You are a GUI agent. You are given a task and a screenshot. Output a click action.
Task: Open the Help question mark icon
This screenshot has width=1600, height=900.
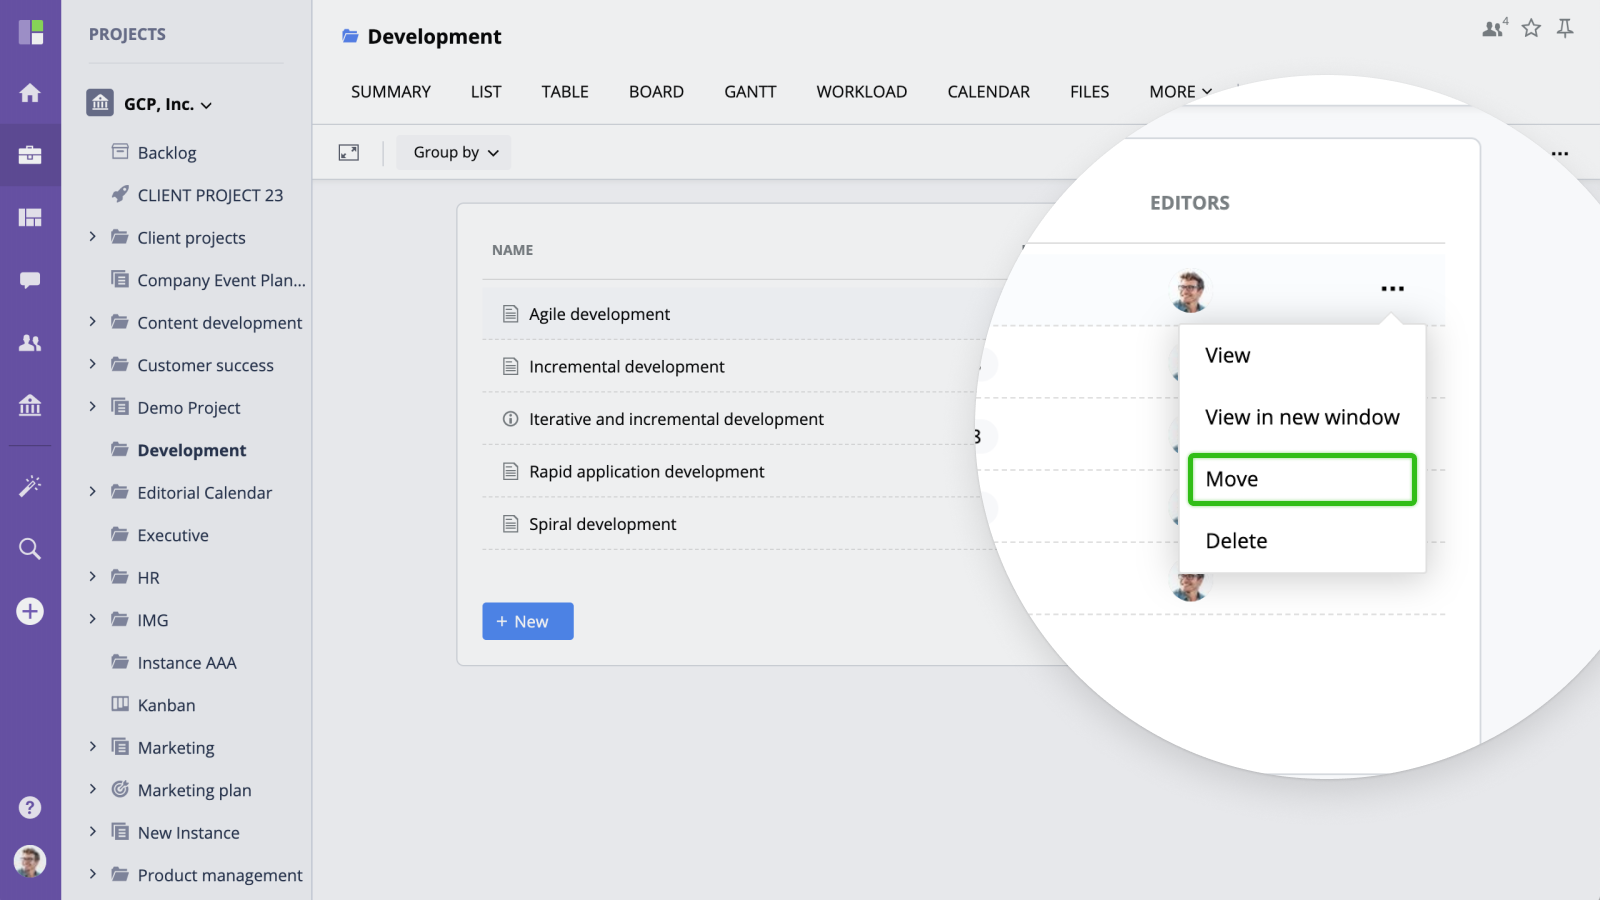(x=30, y=807)
